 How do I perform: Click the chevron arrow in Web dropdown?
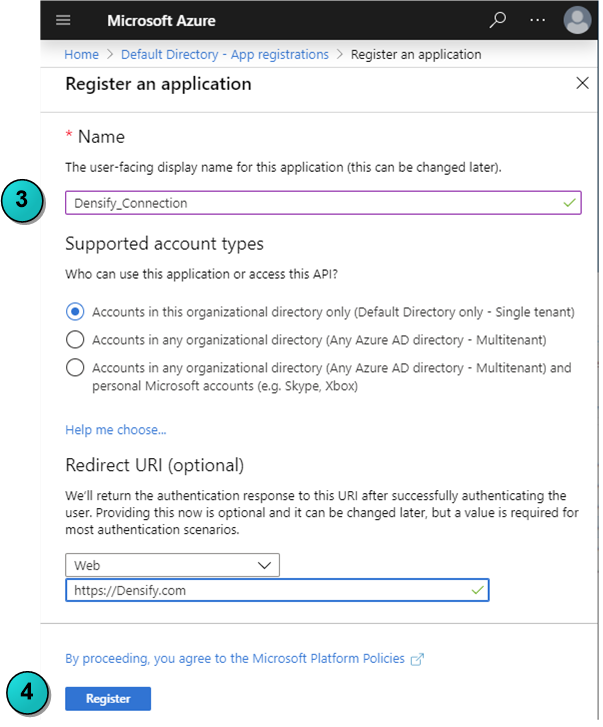pyautogui.click(x=264, y=565)
